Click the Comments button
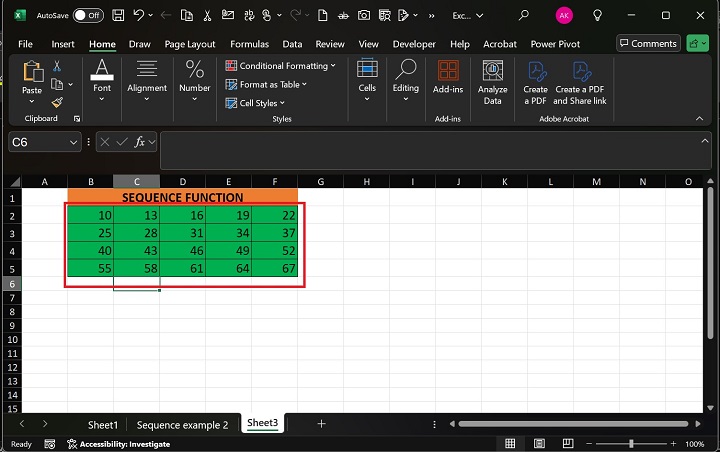This screenshot has height=452, width=720. point(648,44)
